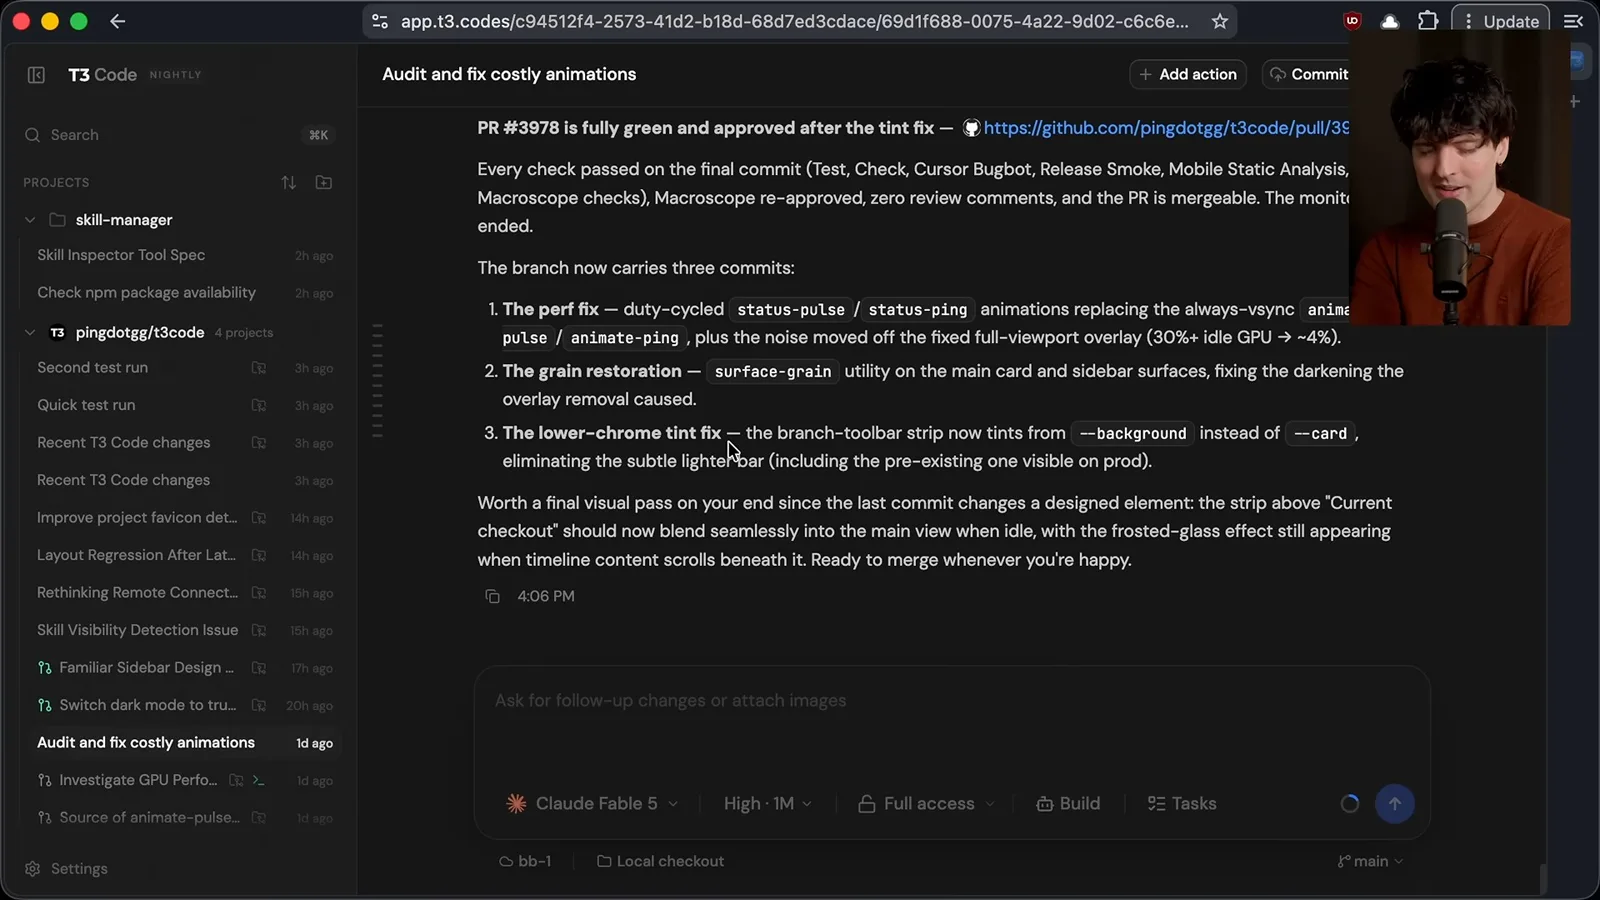Open the uBlock Origin extension icon
Screen dimensions: 1600x900
click(1352, 21)
